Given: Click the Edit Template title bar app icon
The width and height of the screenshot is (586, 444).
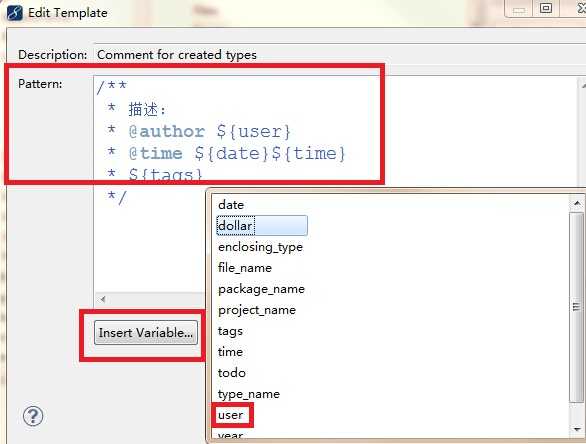Looking at the screenshot, I should (x=15, y=13).
